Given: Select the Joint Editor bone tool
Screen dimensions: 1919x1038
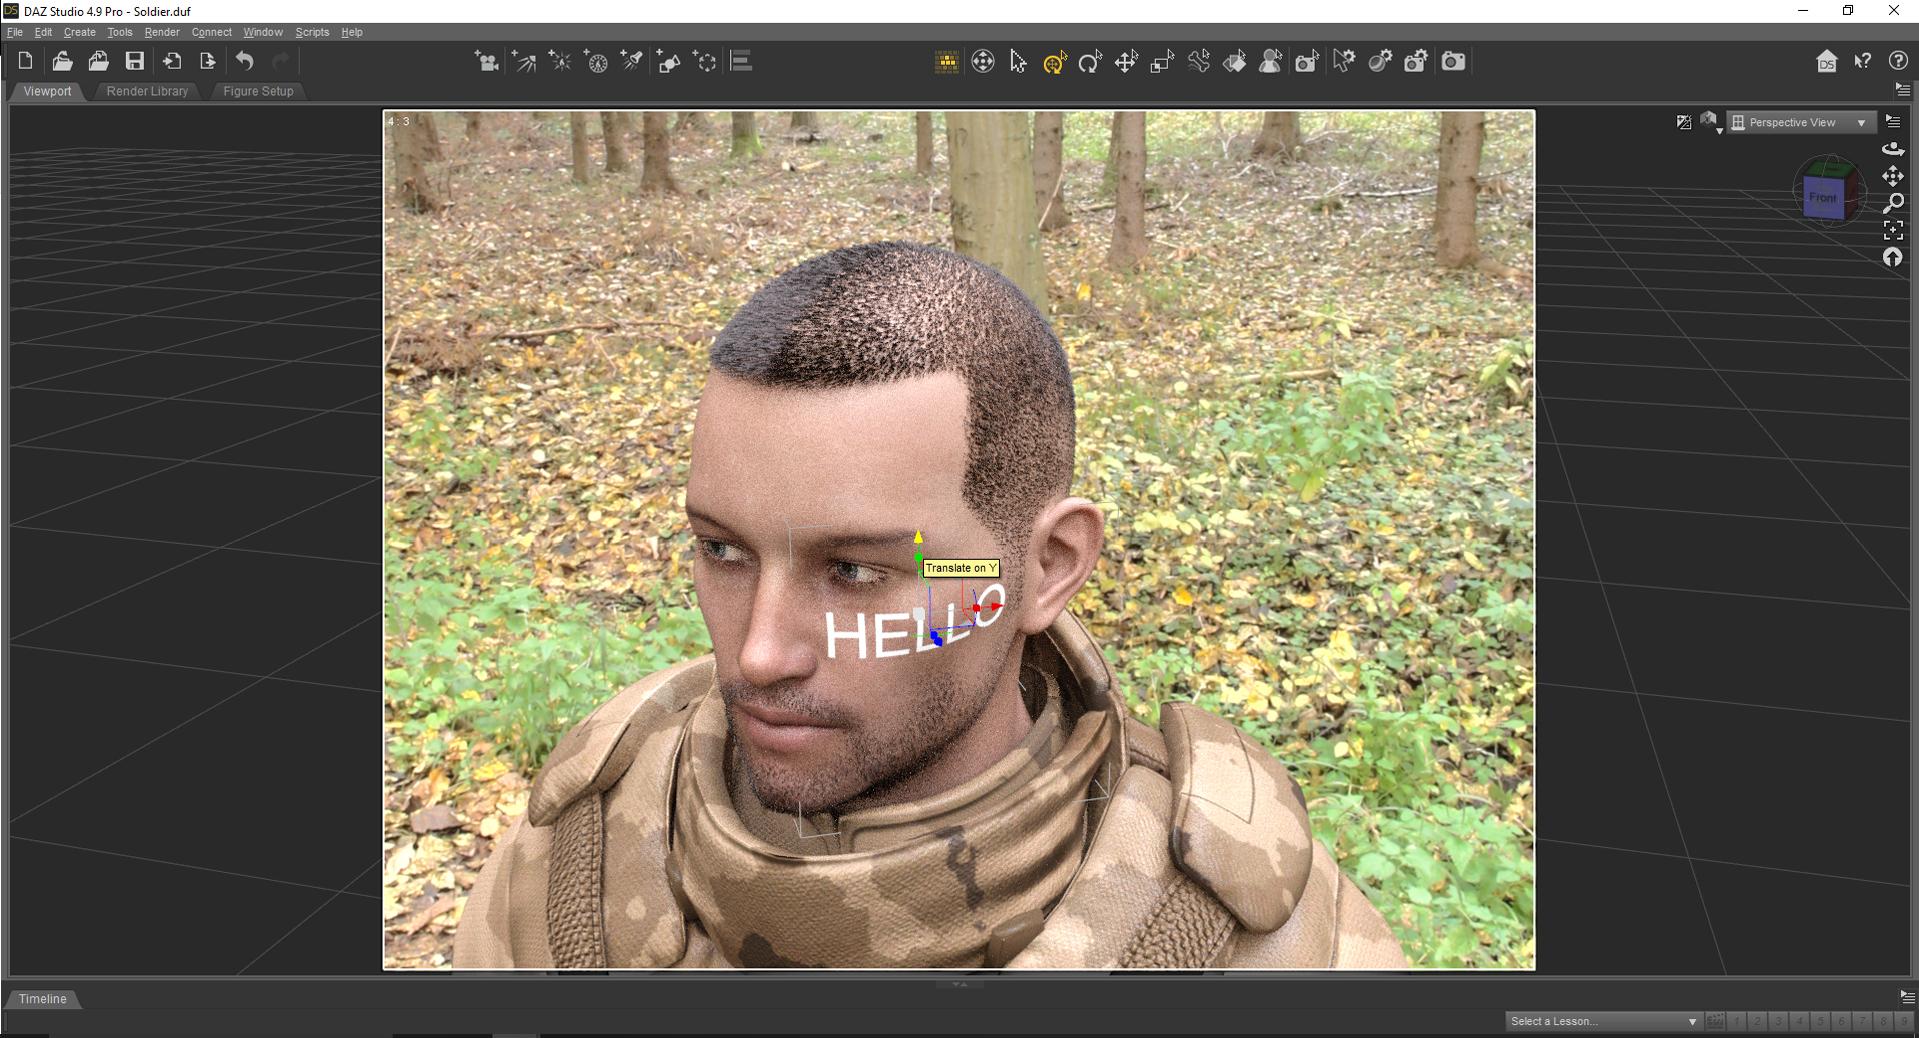Looking at the screenshot, I should (1199, 62).
